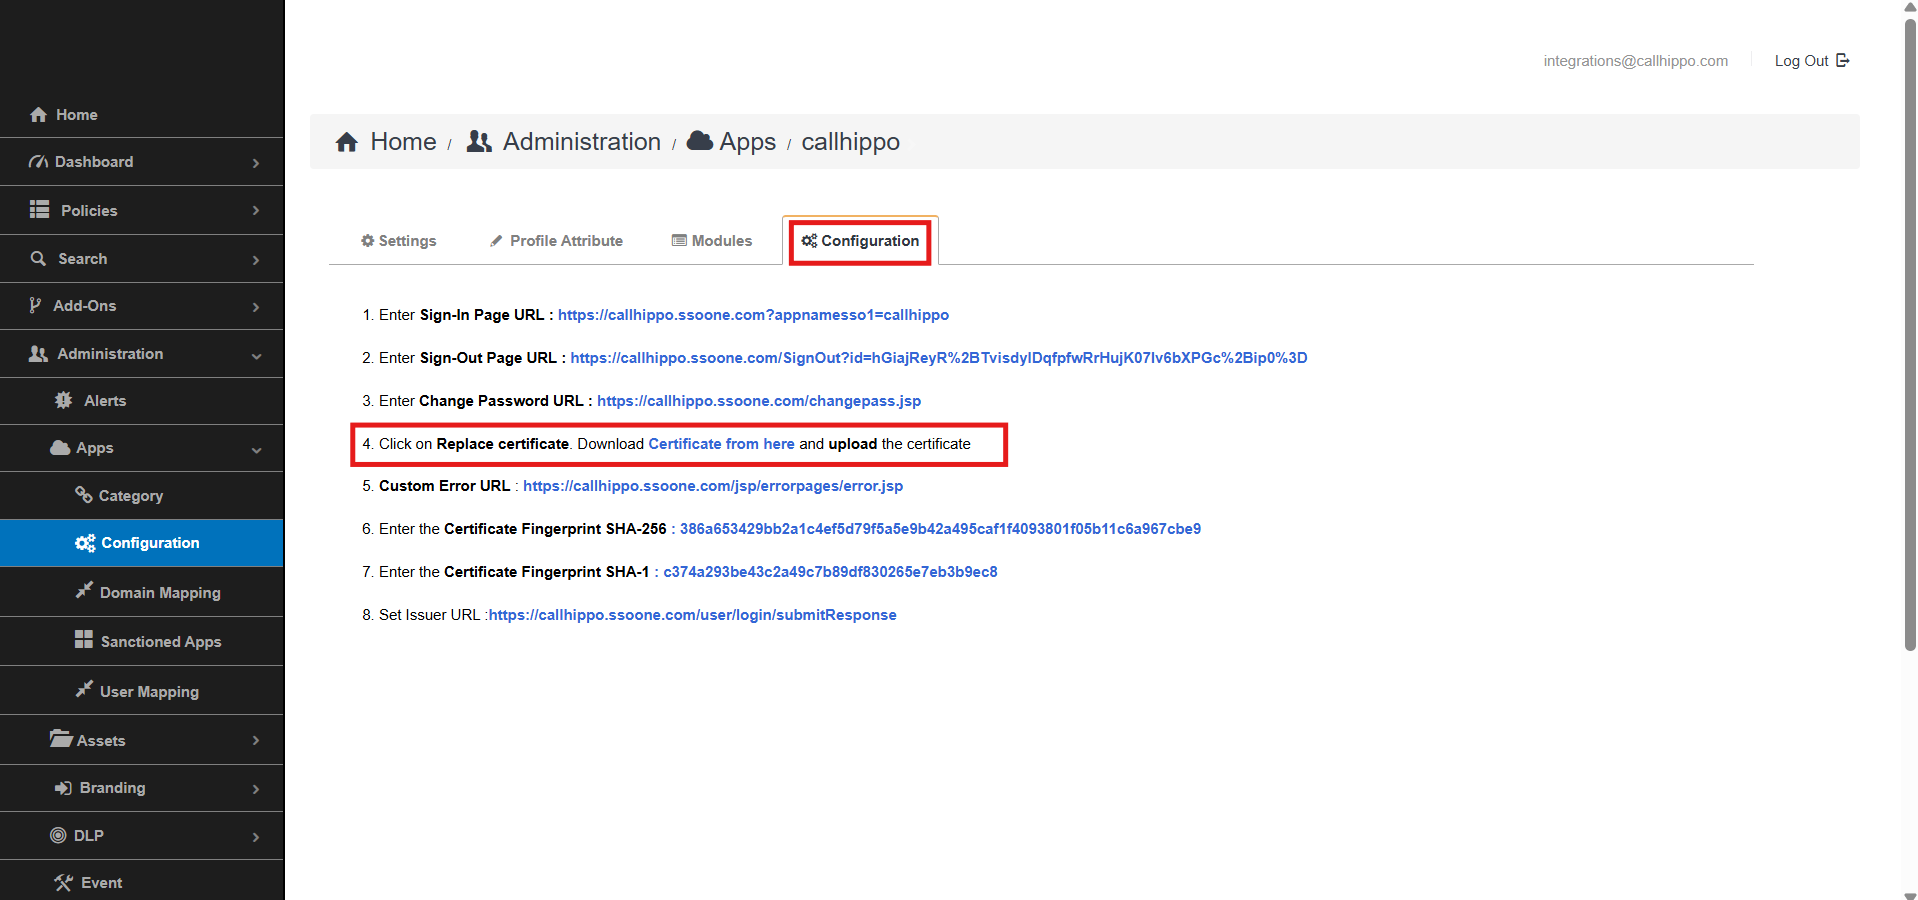Image resolution: width=1918 pixels, height=900 pixels.
Task: Expand the Dashboard menu chevron
Action: tap(256, 163)
